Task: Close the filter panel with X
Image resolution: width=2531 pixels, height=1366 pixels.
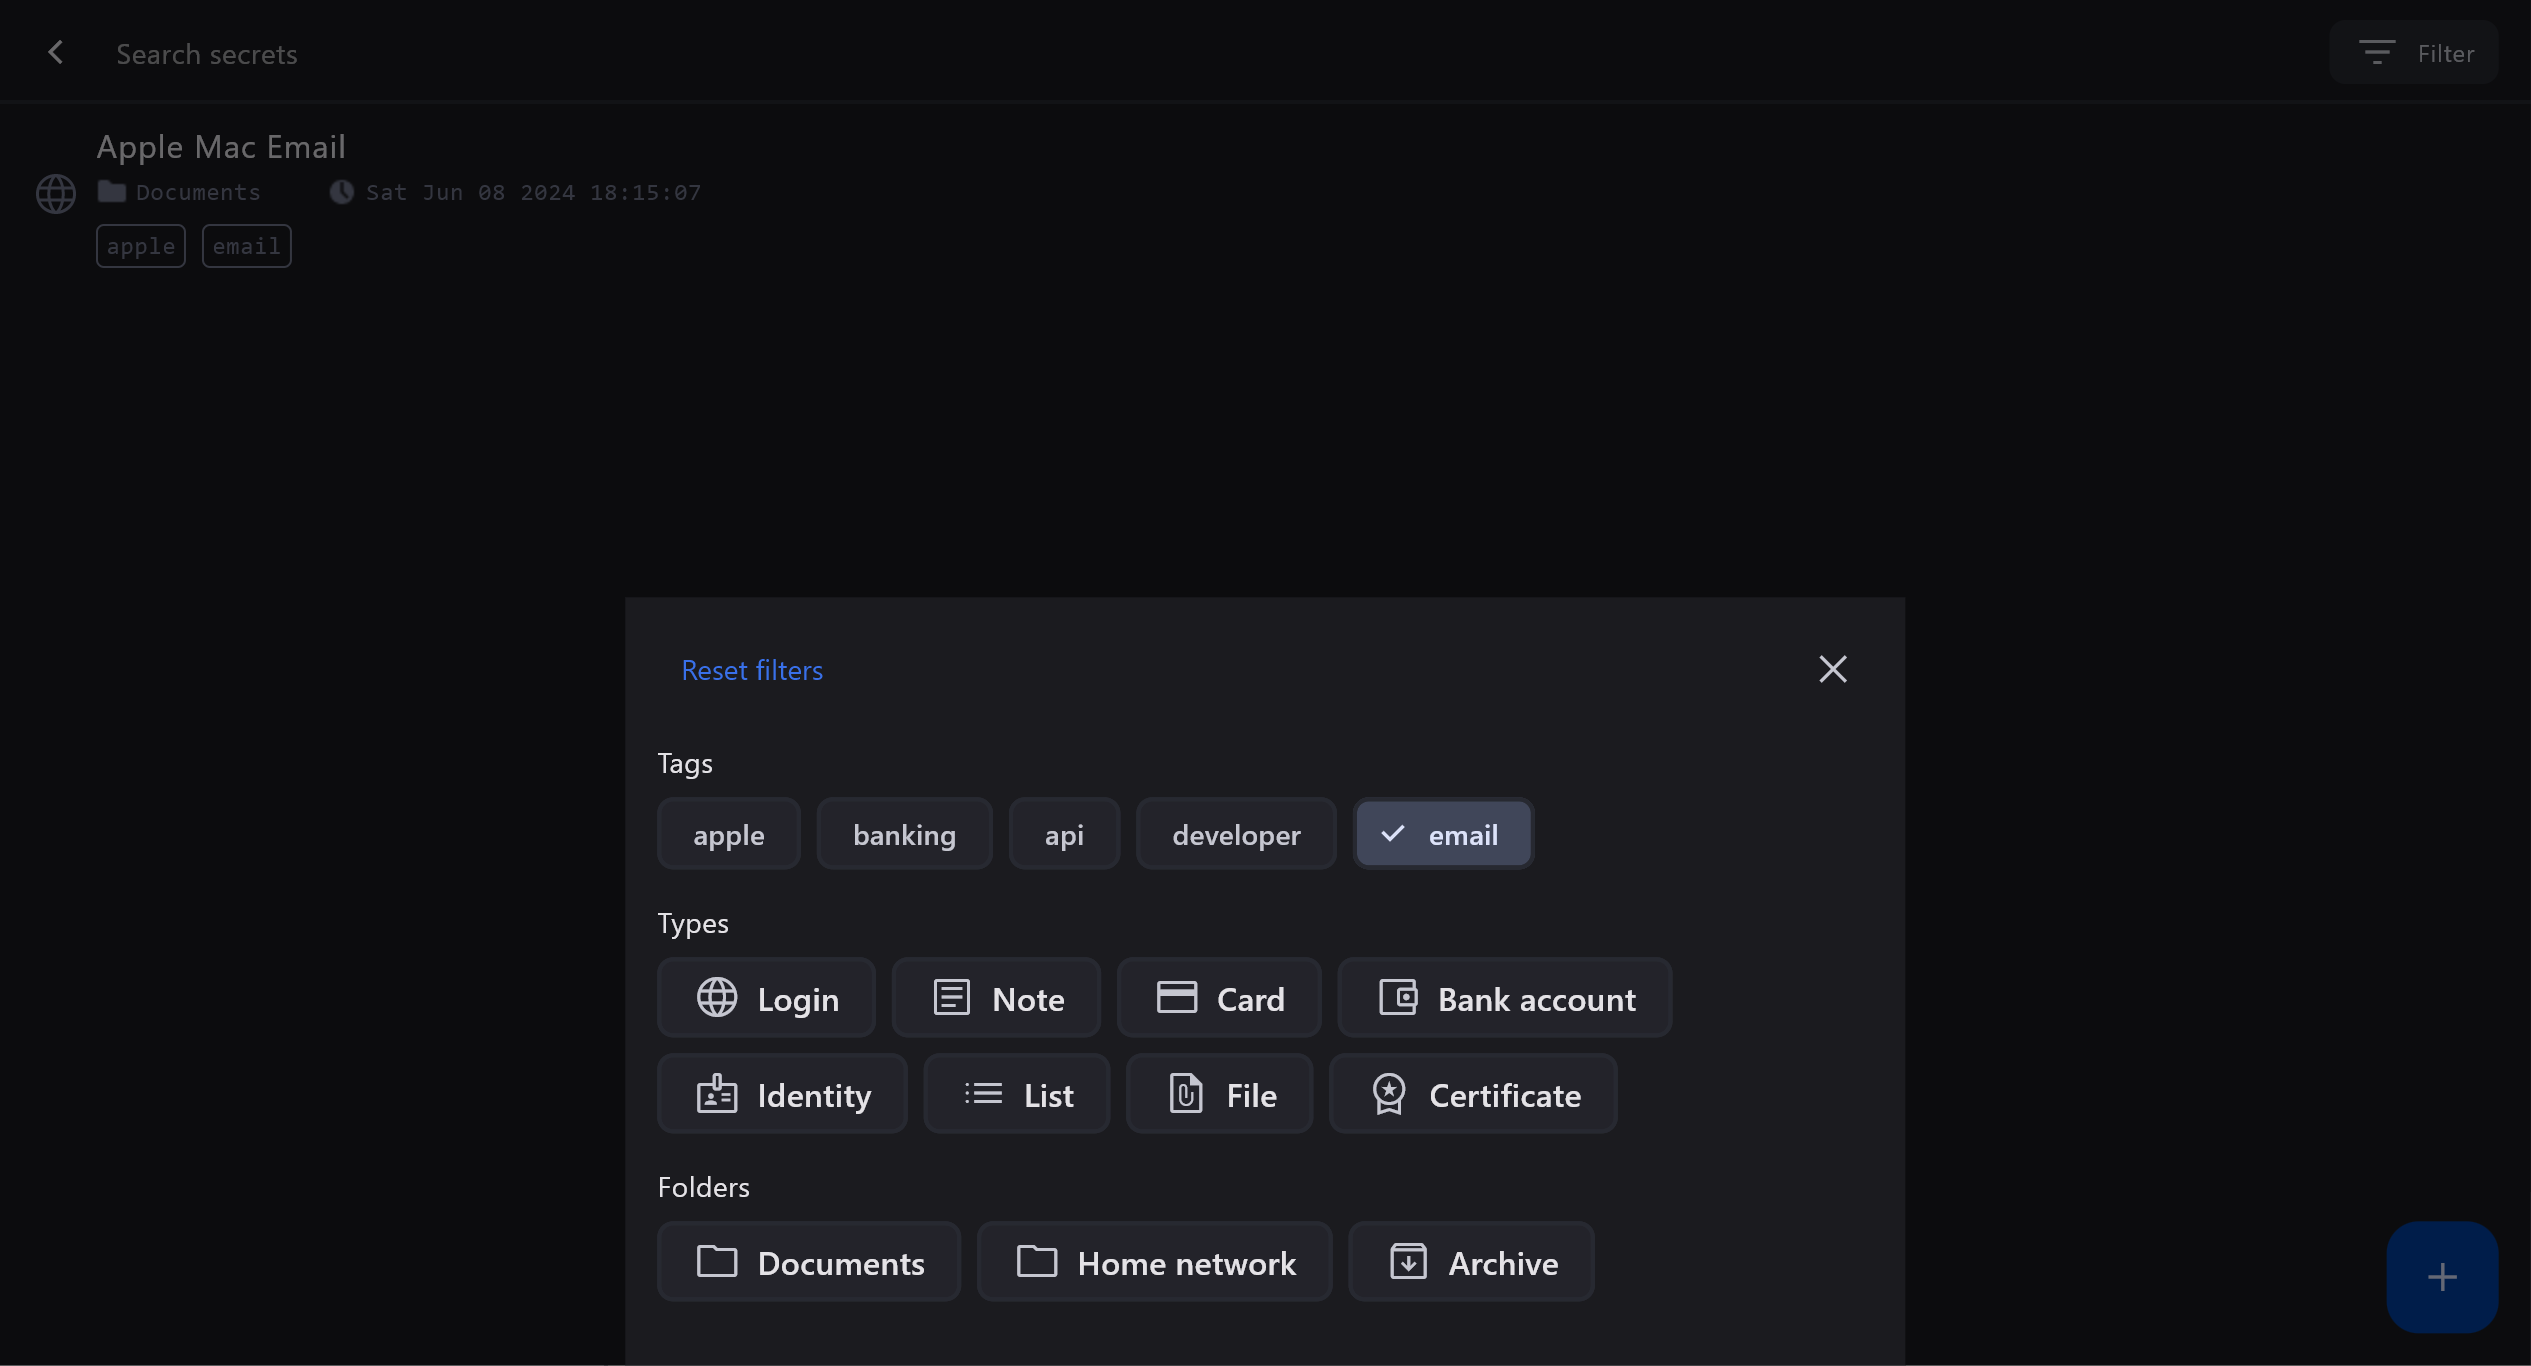Action: [1832, 669]
